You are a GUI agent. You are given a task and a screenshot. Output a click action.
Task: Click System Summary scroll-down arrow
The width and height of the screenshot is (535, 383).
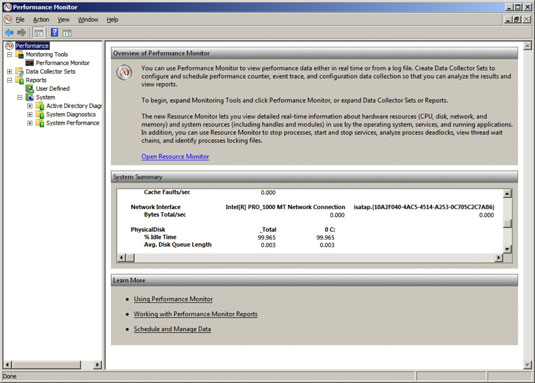tap(507, 249)
